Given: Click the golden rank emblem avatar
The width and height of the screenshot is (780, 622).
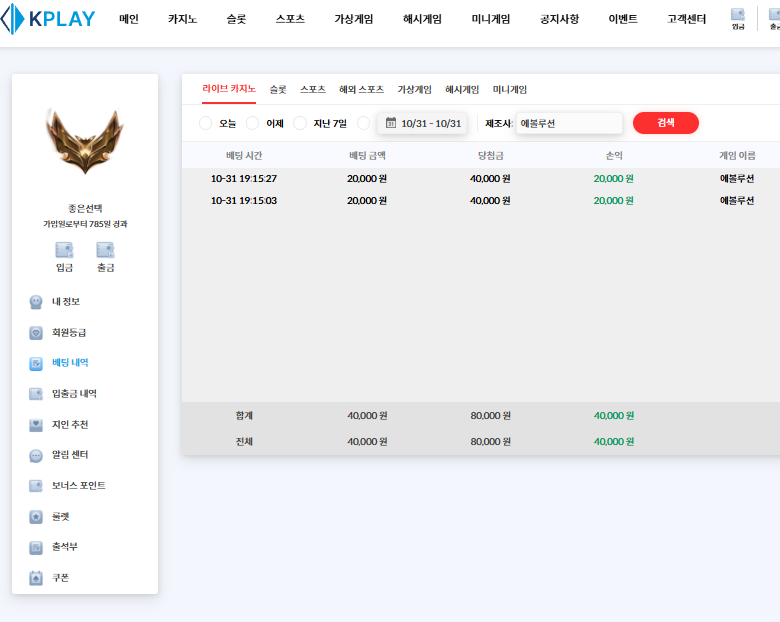Looking at the screenshot, I should pyautogui.click(x=85, y=141).
